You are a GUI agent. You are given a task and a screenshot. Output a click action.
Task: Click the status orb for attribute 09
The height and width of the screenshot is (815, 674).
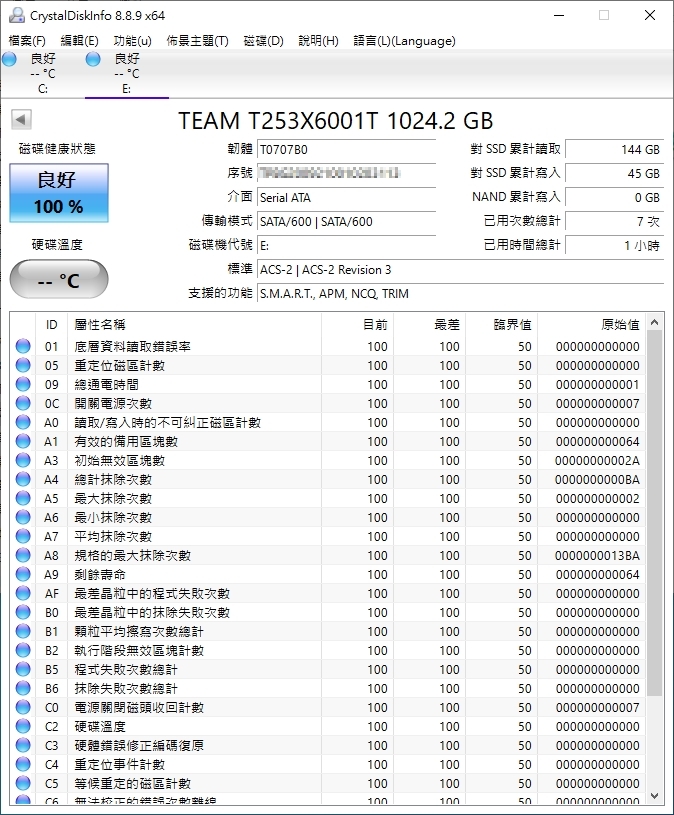[23, 384]
